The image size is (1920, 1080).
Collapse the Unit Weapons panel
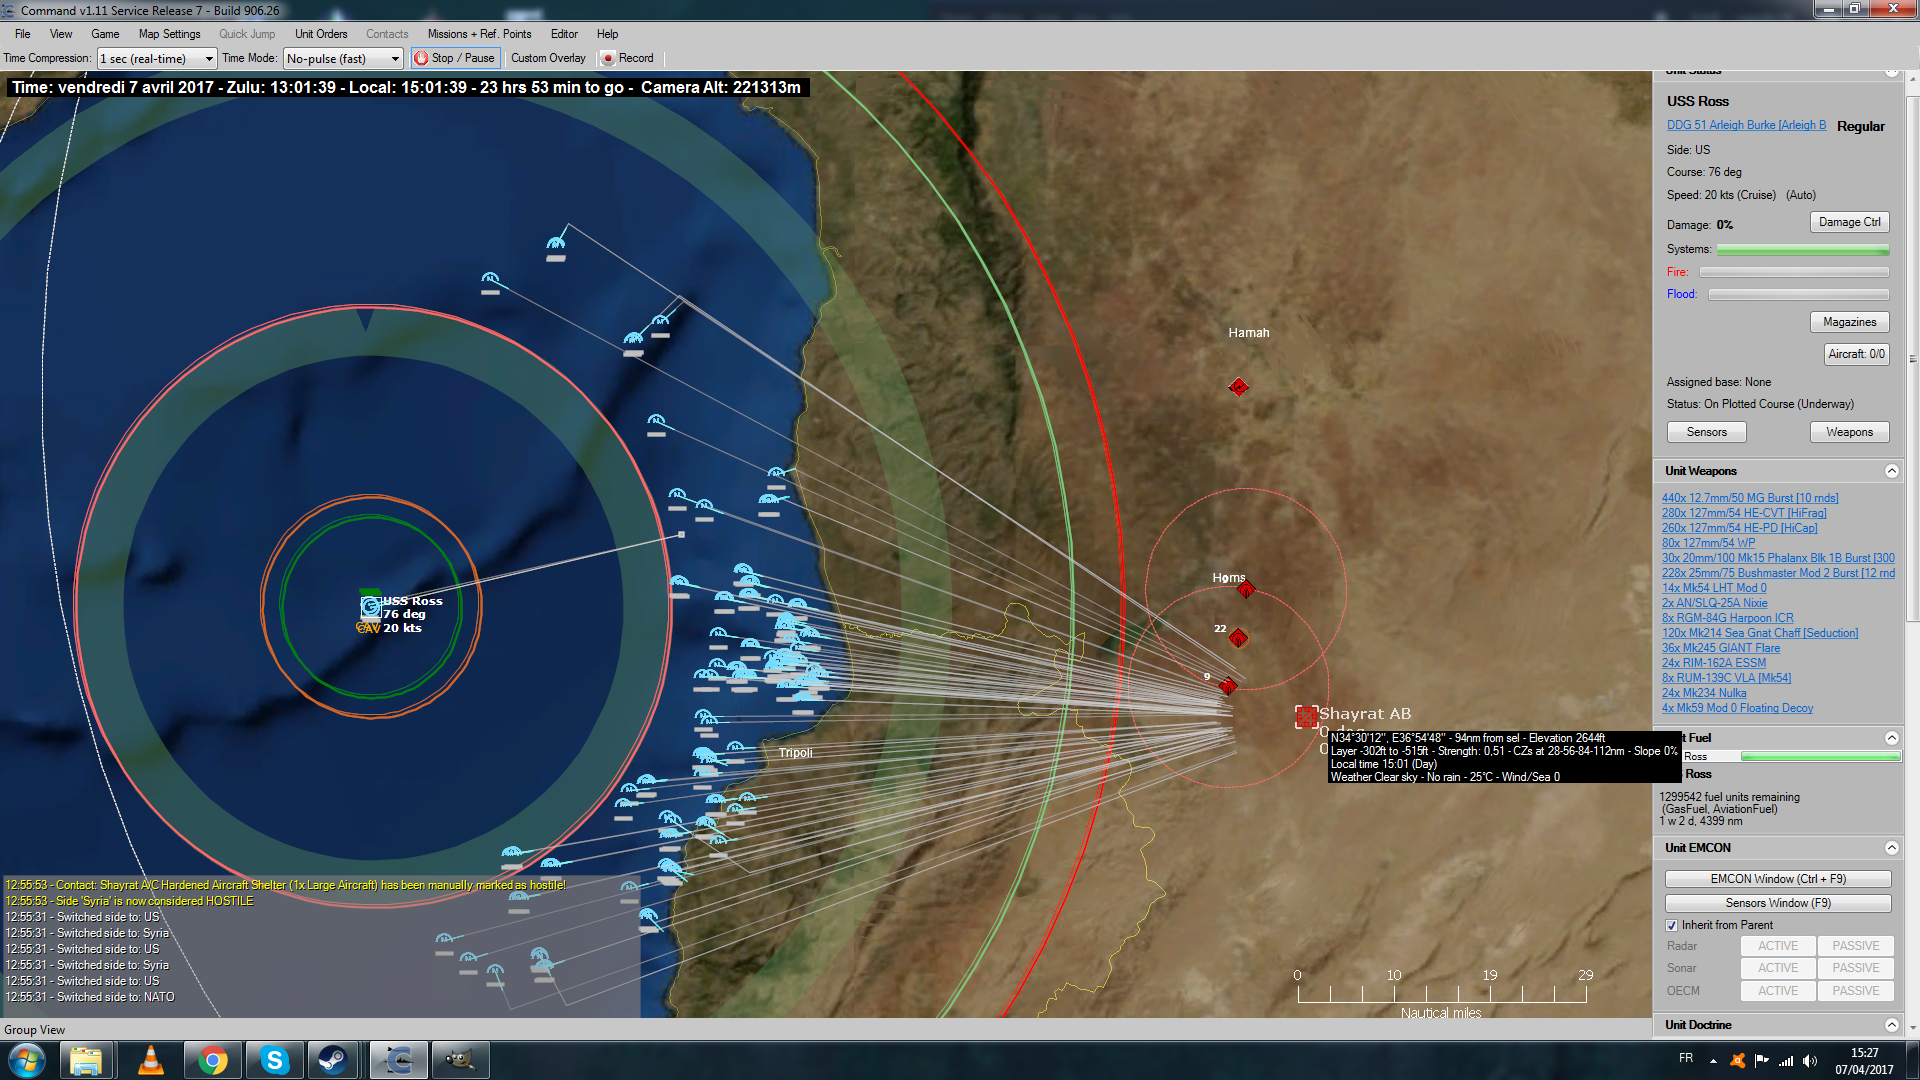1891,471
